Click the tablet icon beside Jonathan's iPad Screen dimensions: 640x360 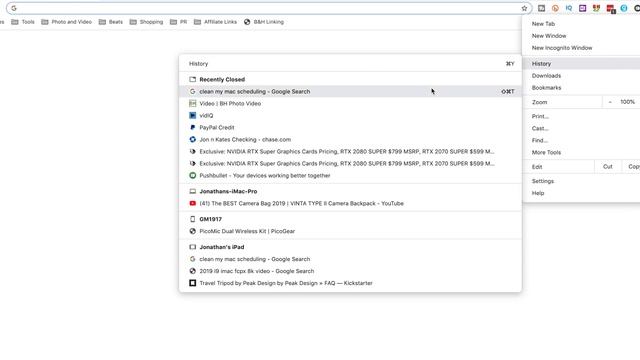pos(193,247)
